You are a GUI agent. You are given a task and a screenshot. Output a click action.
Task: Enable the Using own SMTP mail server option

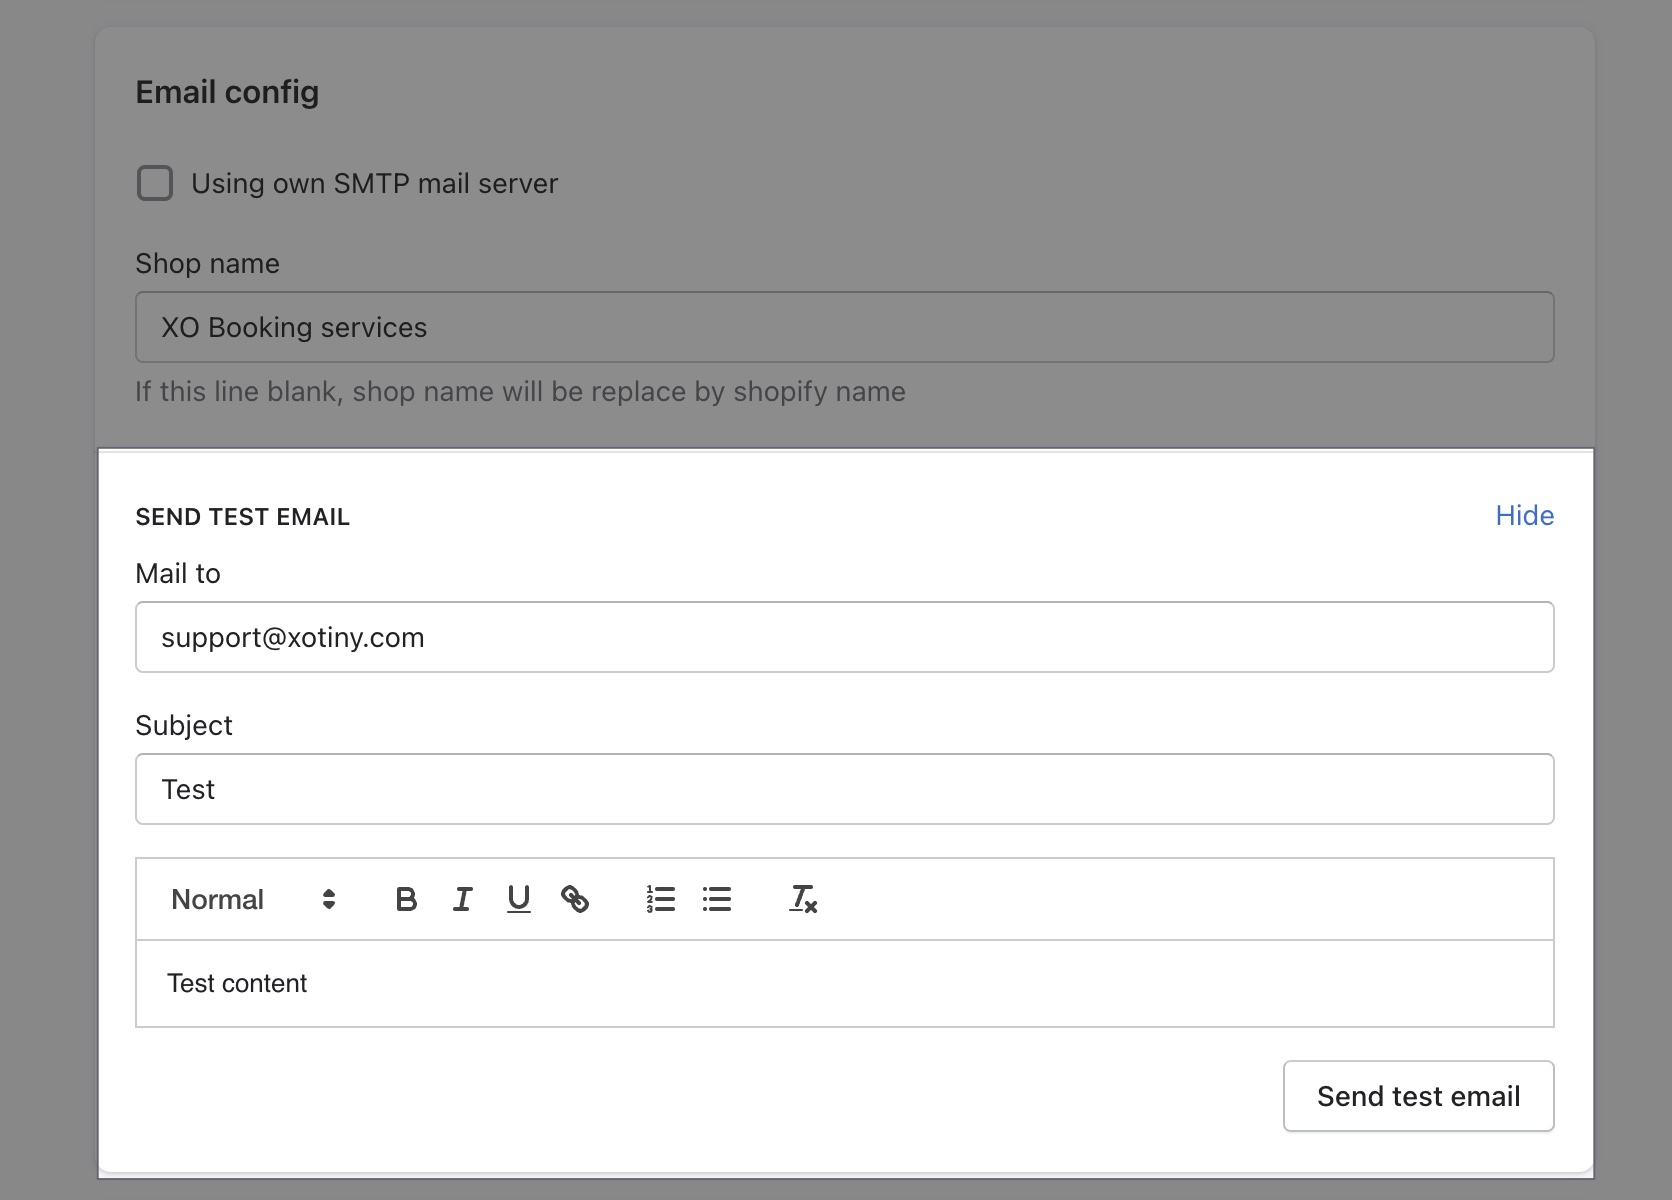tap(154, 183)
